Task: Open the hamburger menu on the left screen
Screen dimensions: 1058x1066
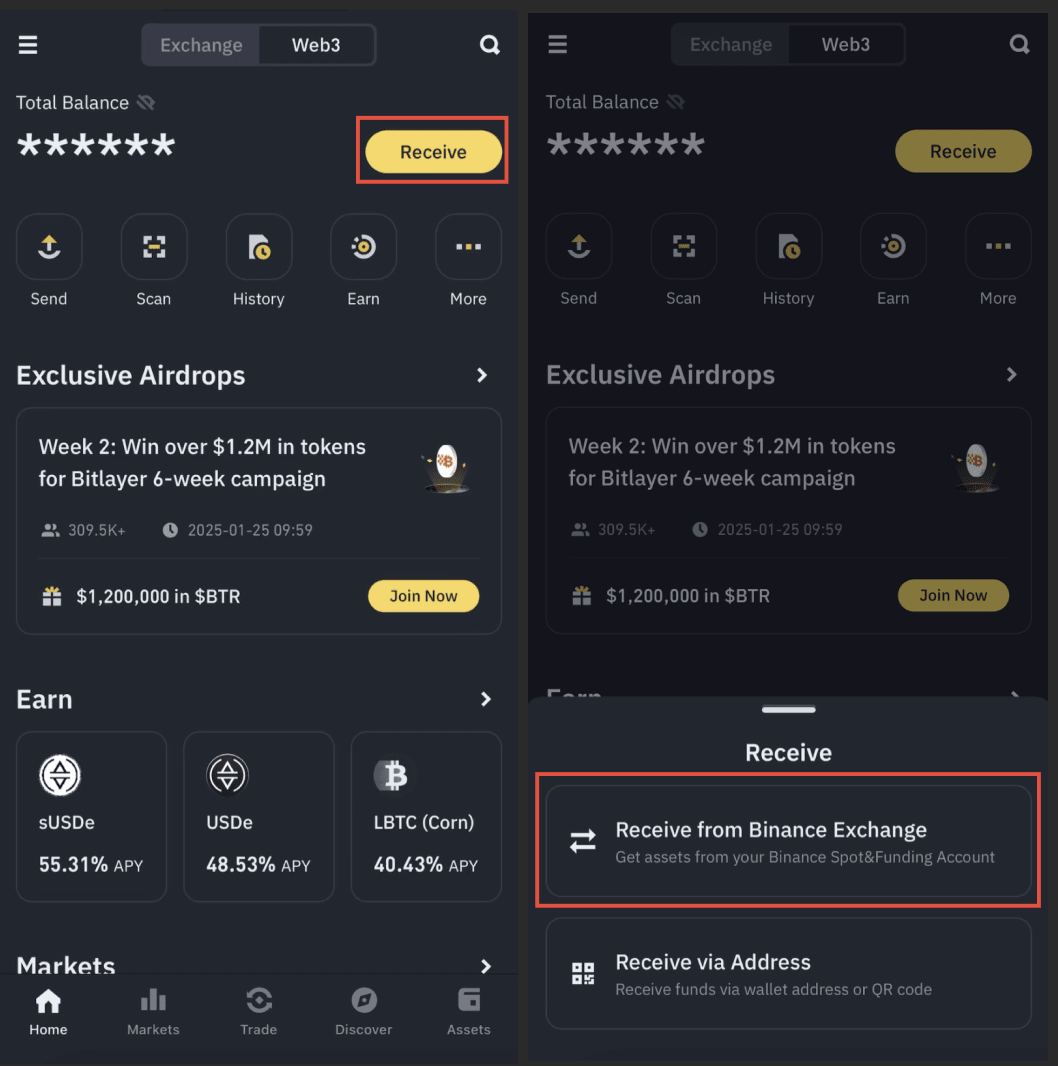Action: pos(28,45)
